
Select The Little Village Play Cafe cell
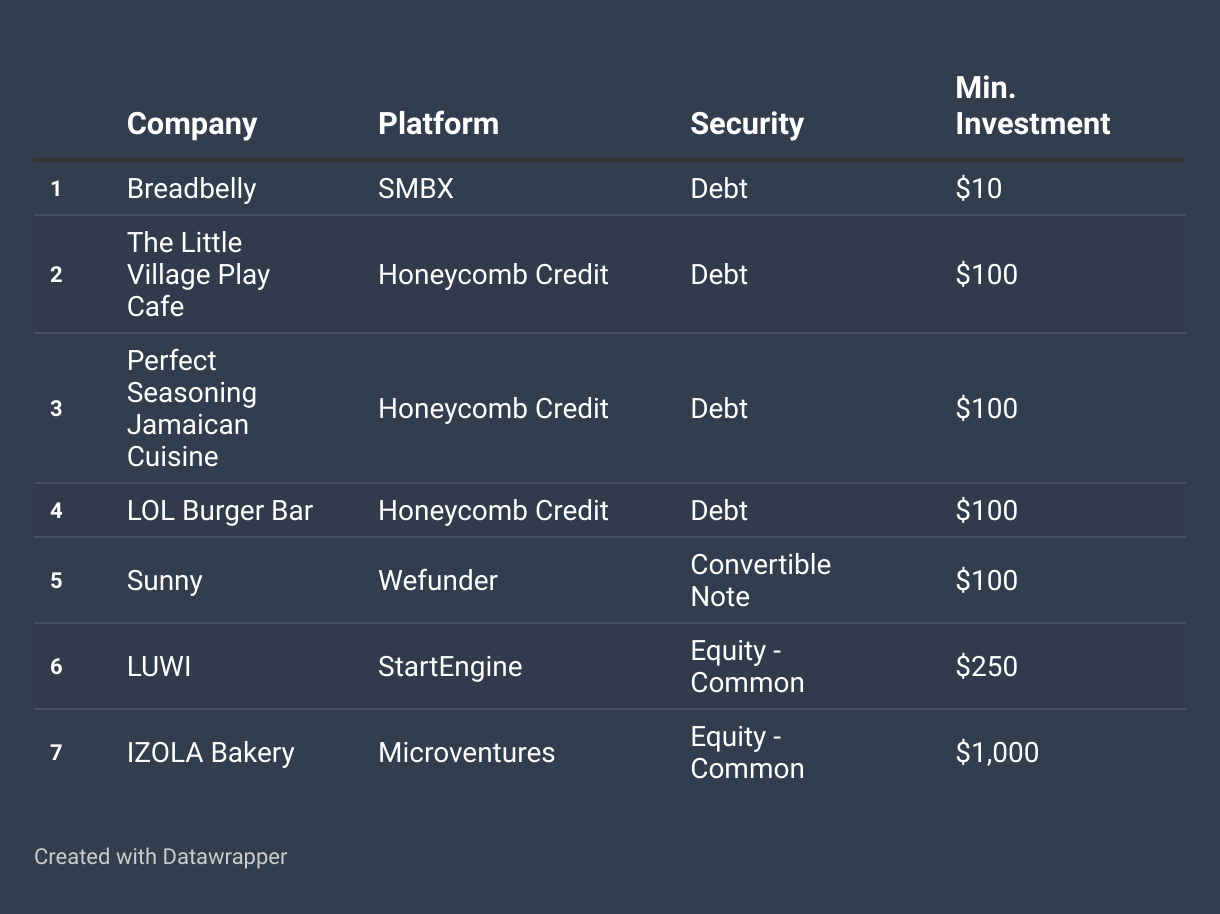point(198,274)
